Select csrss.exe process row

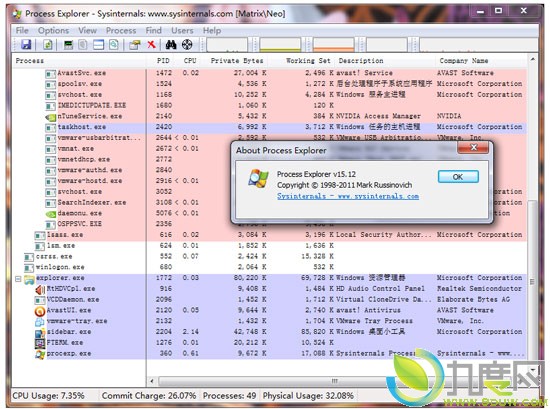click(x=269, y=256)
